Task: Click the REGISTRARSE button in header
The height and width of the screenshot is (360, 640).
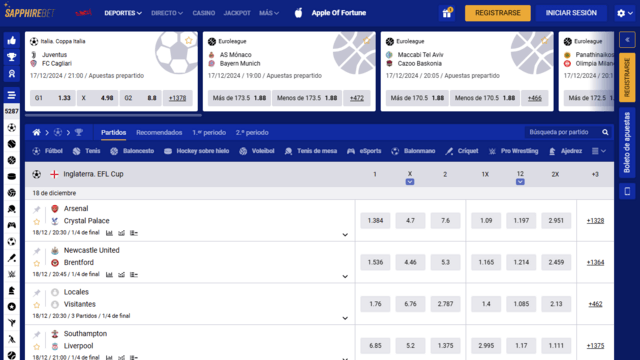Action: point(498,13)
